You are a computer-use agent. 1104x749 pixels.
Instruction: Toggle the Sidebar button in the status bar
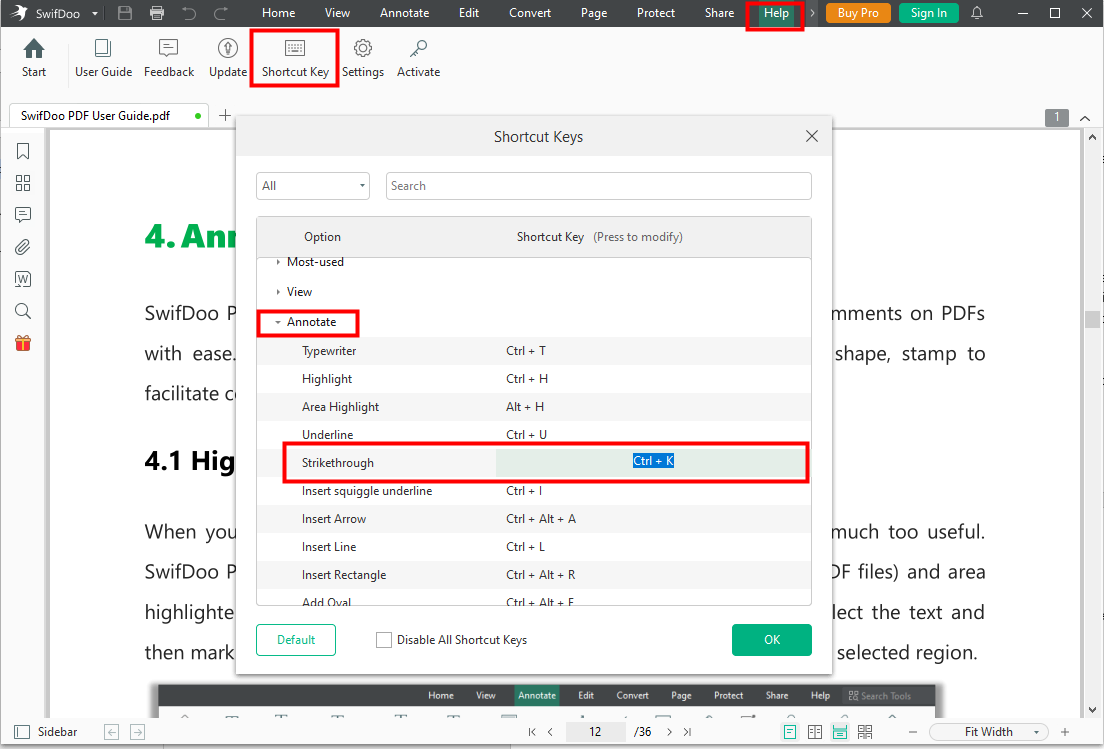click(46, 732)
